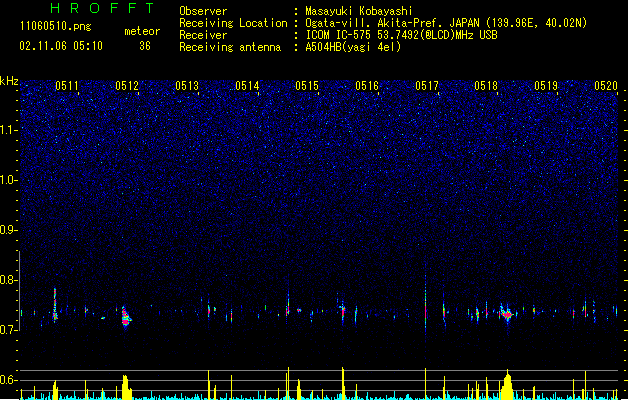Click the 0.9 kHz axis label
This screenshot has width=629, height=400.
(x=9, y=230)
